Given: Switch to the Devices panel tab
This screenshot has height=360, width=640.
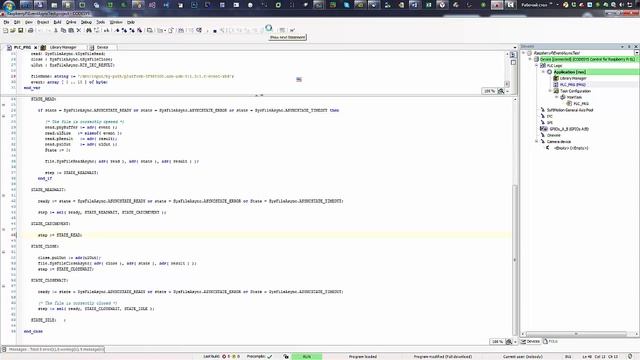Looking at the screenshot, I should [x=530, y=342].
